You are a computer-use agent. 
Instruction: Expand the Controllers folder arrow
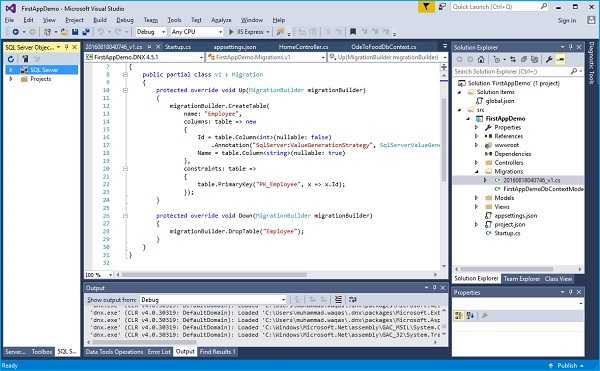[476, 163]
